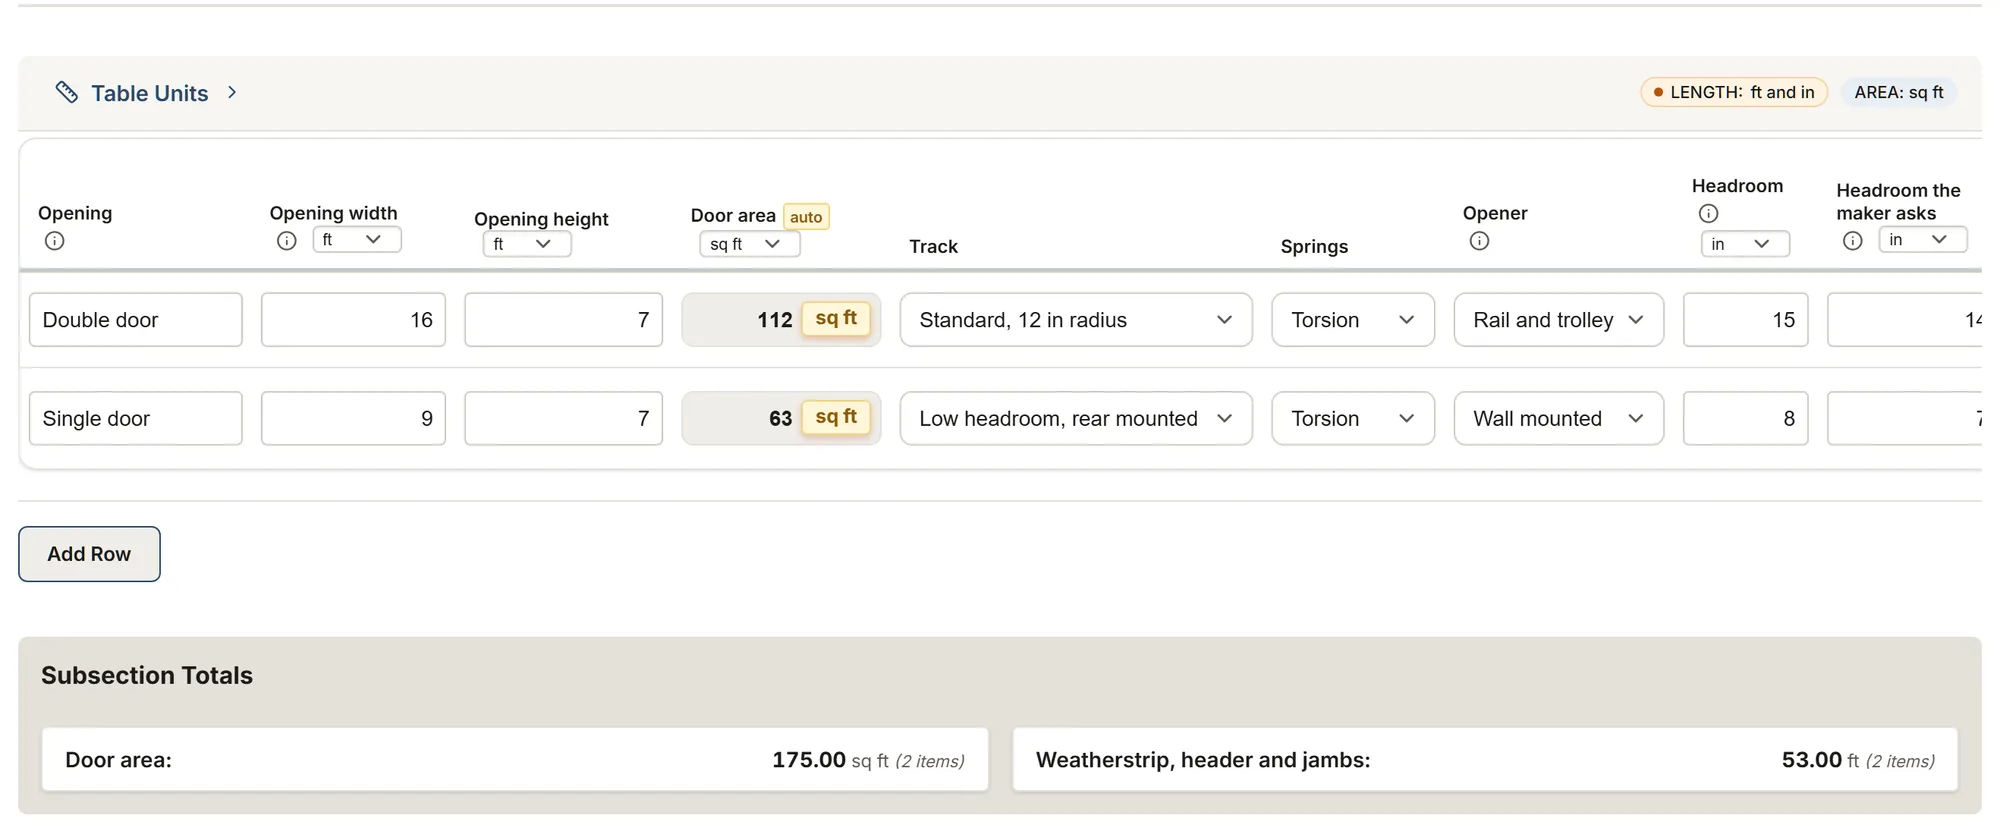Open info icon under Opening column header

(55, 241)
